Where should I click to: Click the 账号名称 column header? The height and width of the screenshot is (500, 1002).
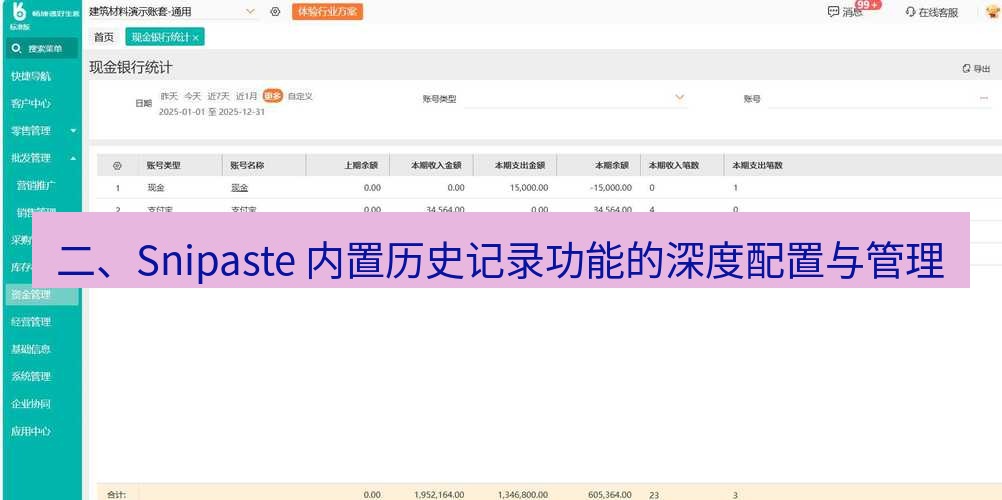coord(247,166)
